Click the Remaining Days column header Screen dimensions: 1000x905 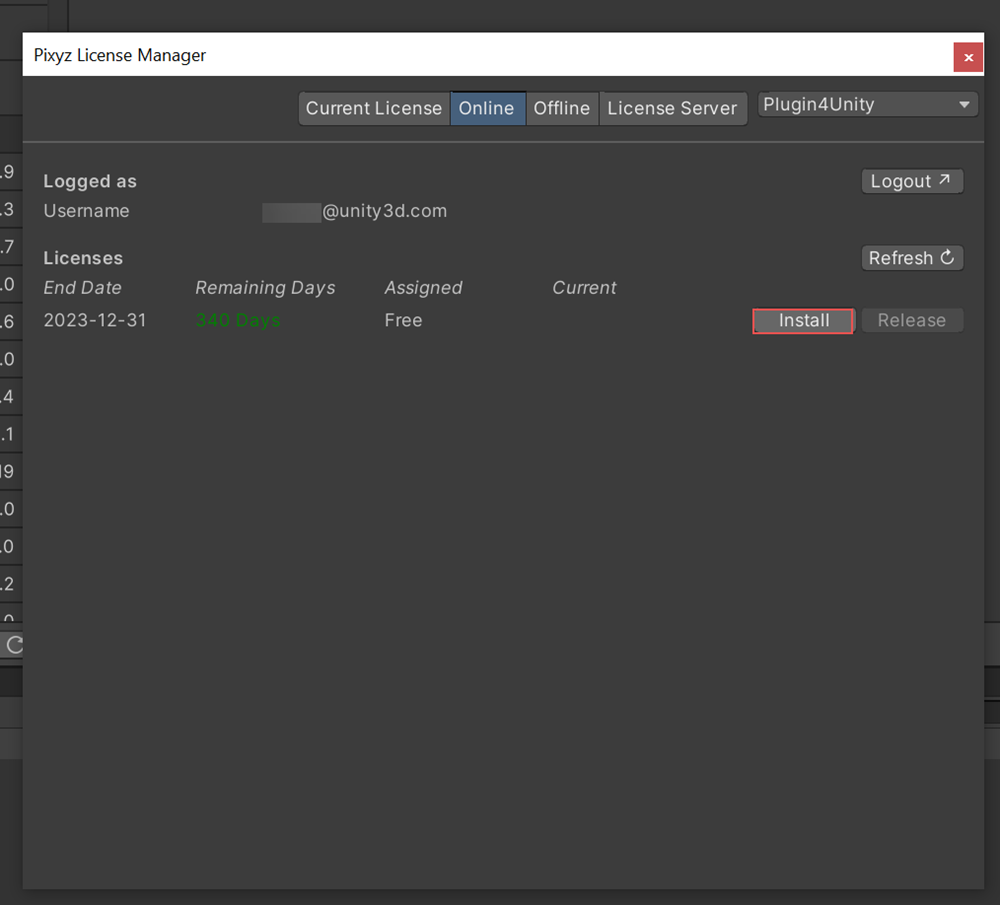pyautogui.click(x=265, y=288)
